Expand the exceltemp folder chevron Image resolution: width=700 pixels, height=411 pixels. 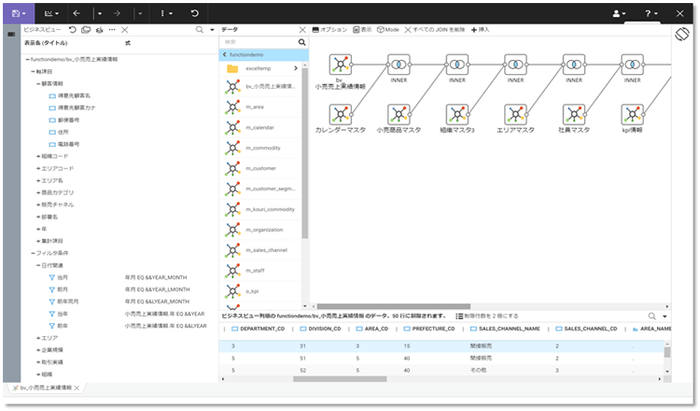coord(296,68)
